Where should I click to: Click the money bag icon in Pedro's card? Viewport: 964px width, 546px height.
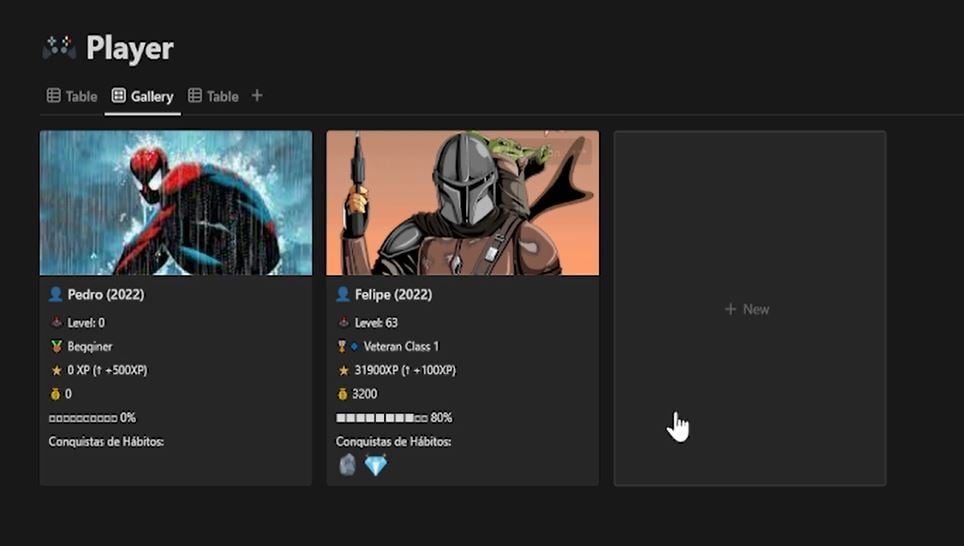[55, 394]
